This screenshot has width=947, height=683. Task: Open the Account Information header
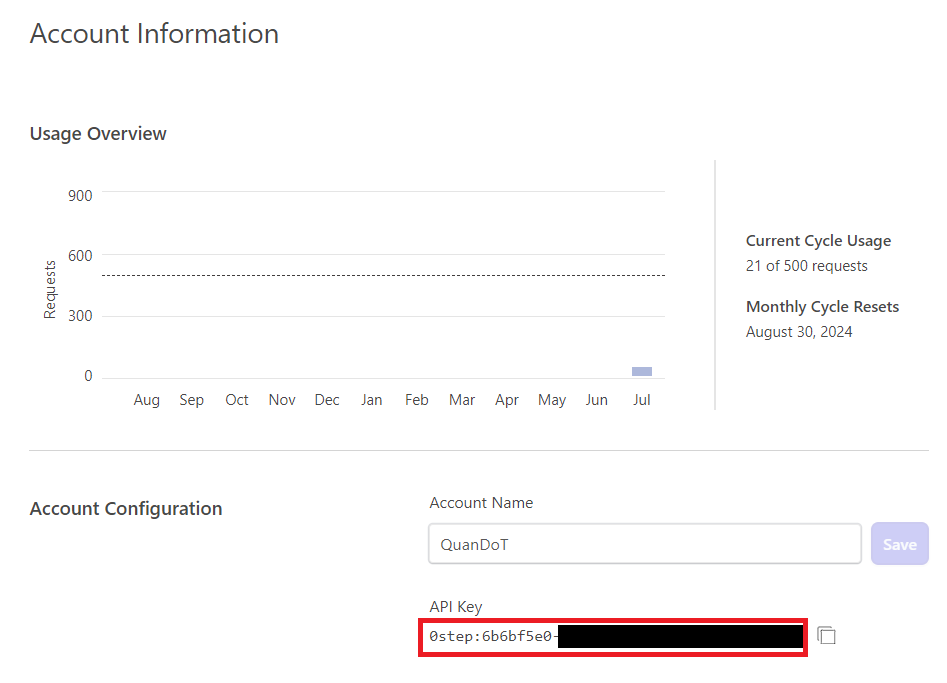pos(154,33)
